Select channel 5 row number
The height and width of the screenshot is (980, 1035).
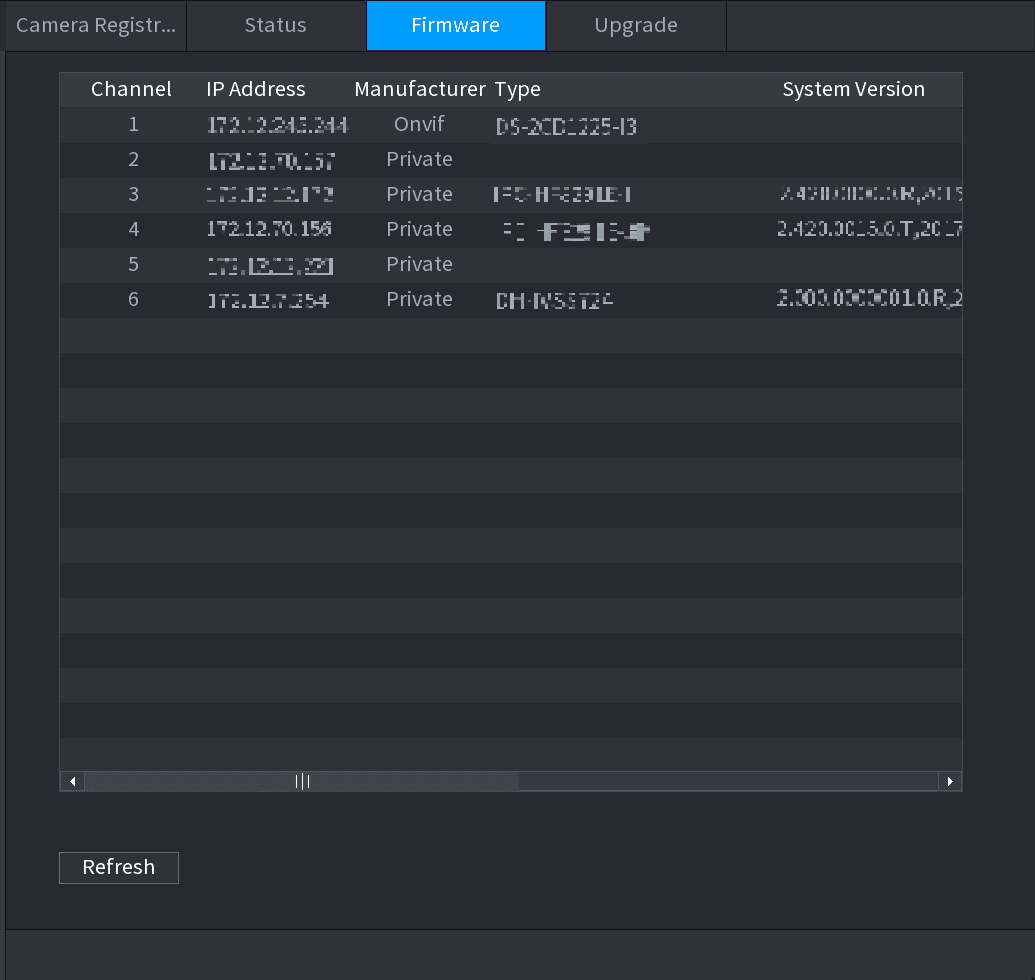pyautogui.click(x=133, y=265)
